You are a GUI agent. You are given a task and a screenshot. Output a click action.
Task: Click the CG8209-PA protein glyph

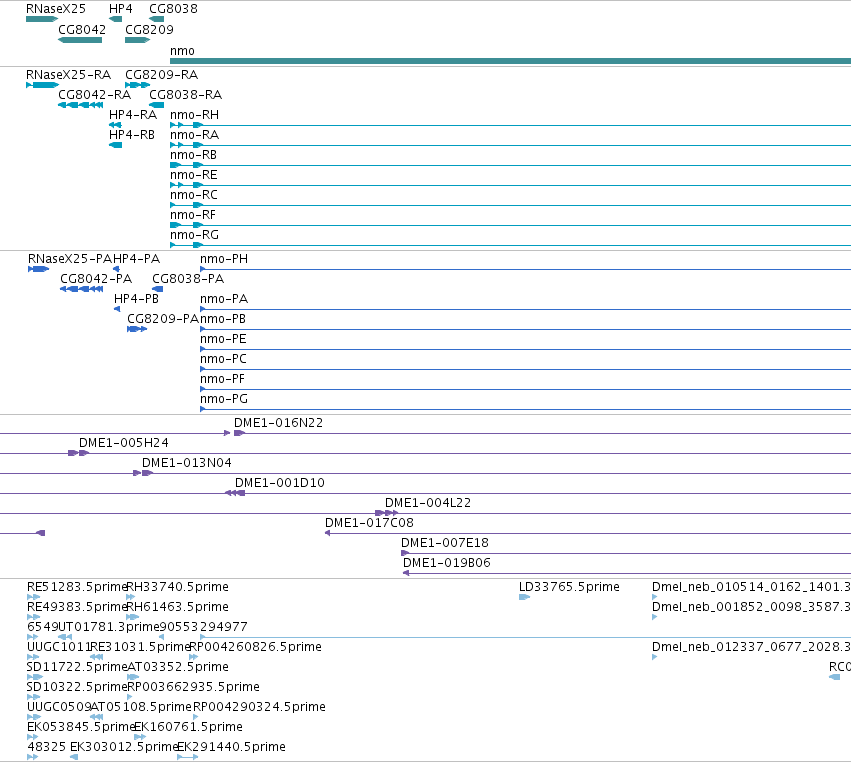click(x=137, y=329)
